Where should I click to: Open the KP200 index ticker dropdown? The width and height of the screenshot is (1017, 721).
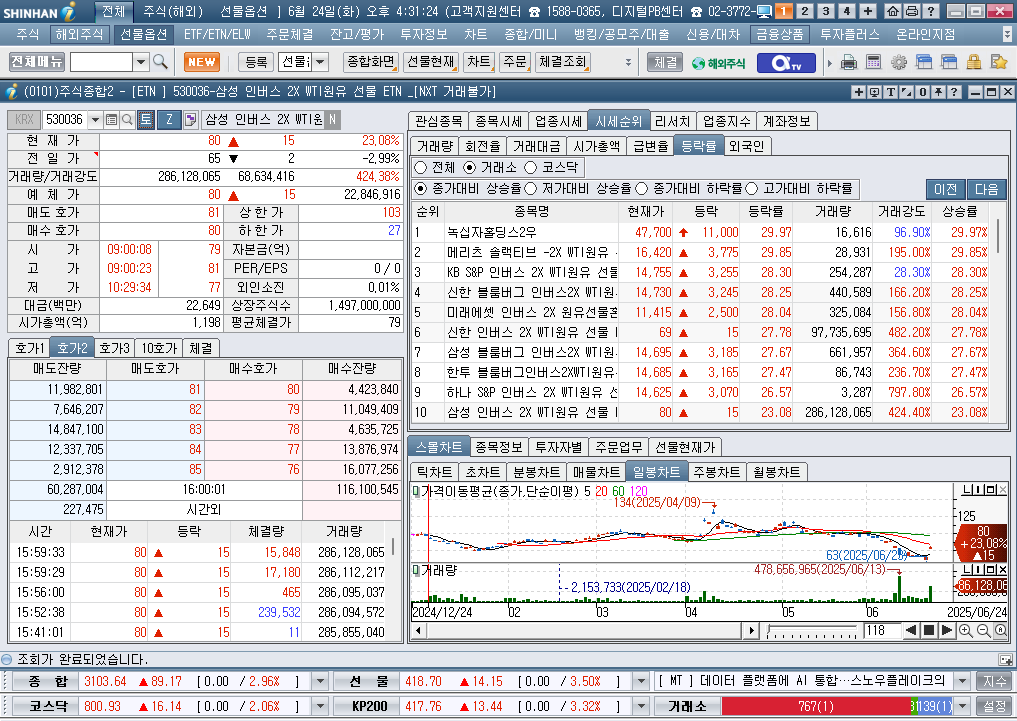pos(641,706)
